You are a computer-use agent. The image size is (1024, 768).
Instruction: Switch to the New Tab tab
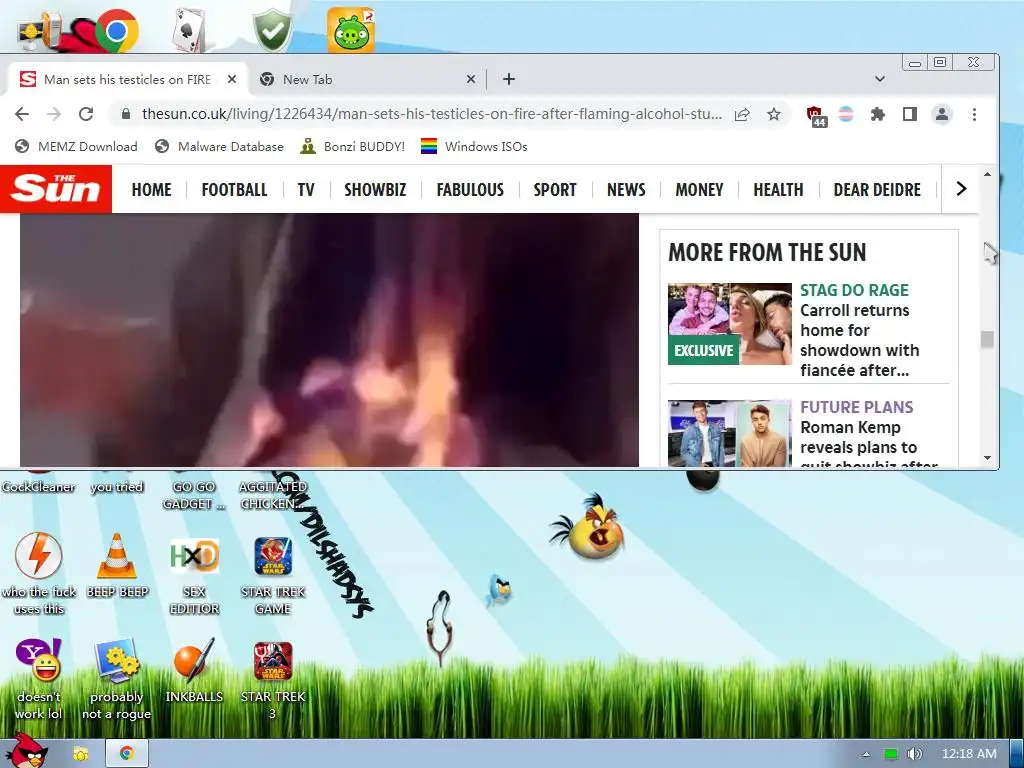click(x=366, y=79)
